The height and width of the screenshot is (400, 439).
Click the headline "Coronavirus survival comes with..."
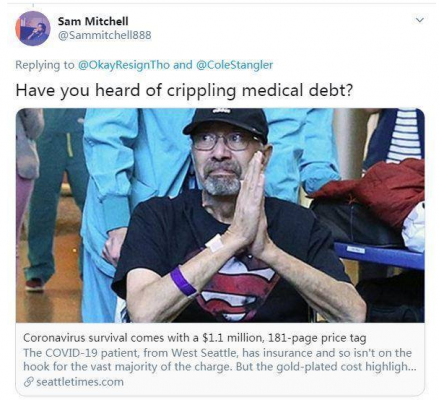(195, 338)
